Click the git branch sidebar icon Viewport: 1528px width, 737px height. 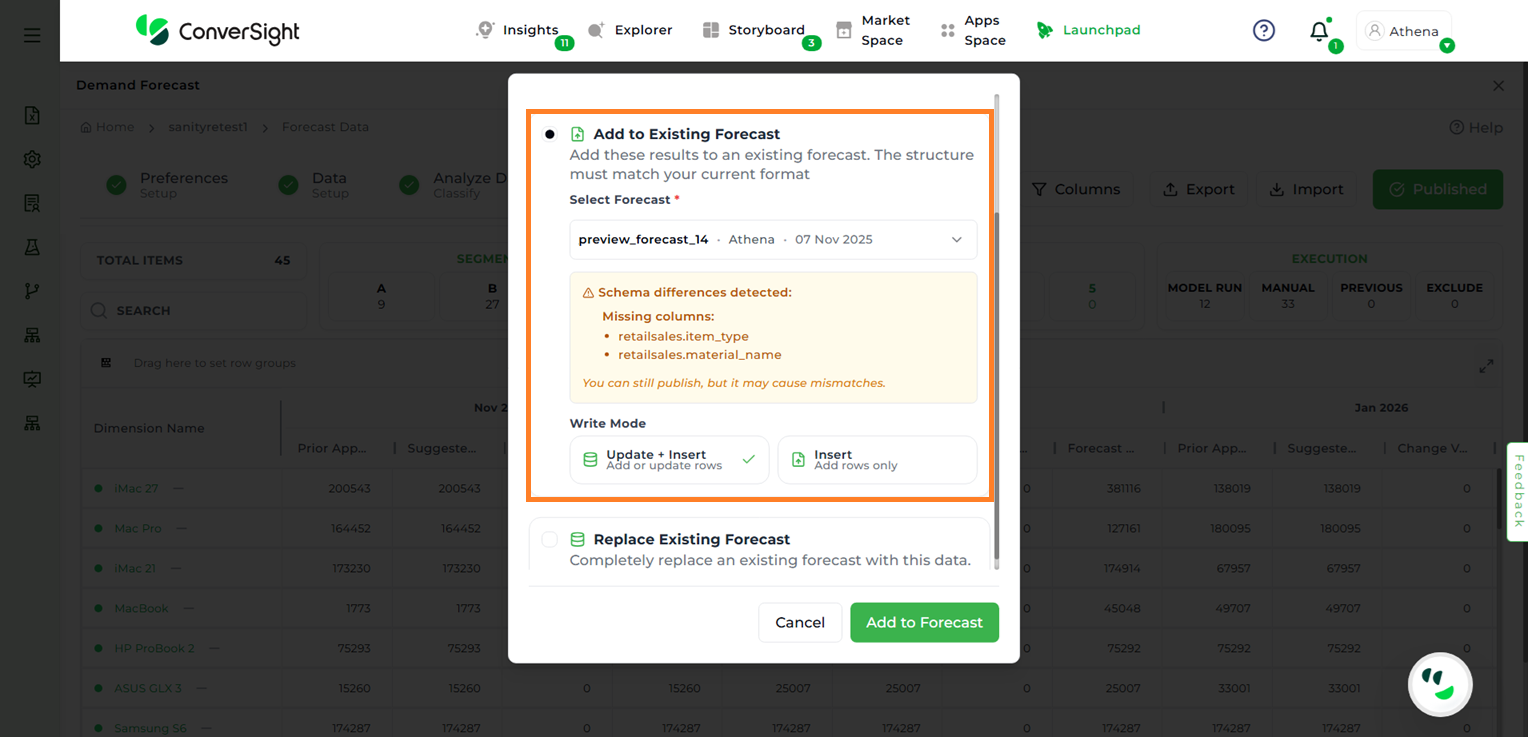[x=32, y=291]
